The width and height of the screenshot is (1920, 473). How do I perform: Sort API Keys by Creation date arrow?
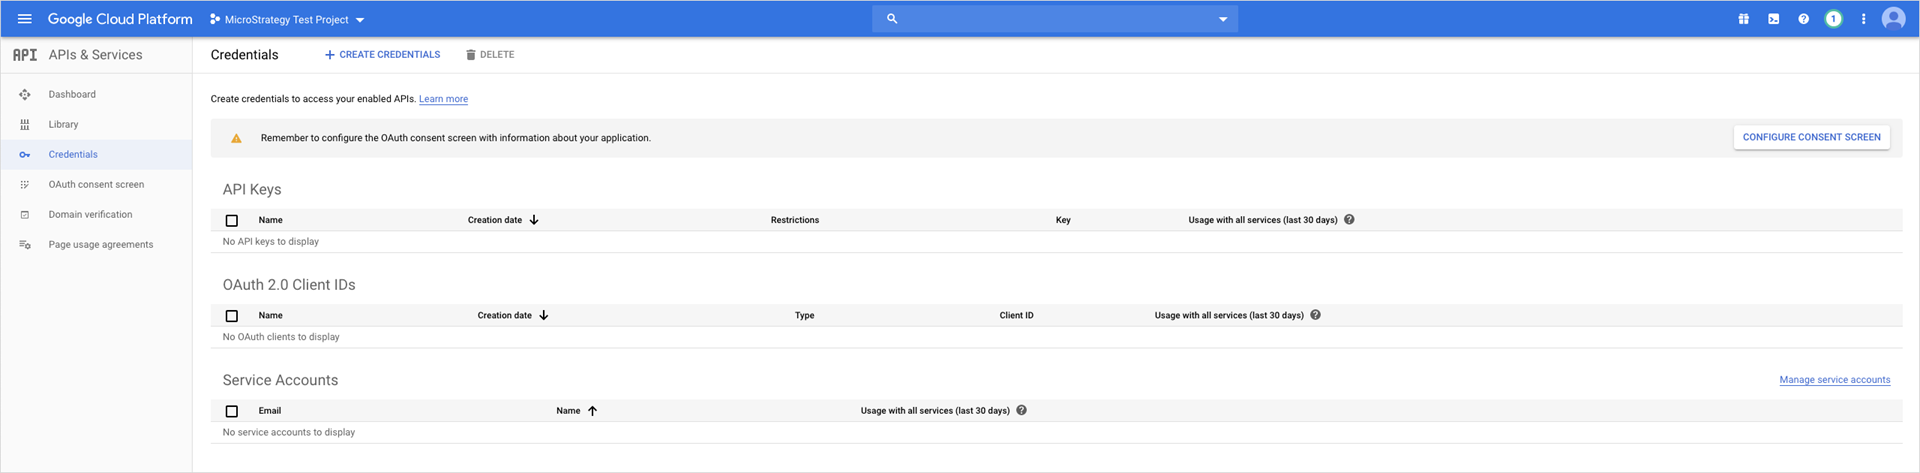(534, 220)
